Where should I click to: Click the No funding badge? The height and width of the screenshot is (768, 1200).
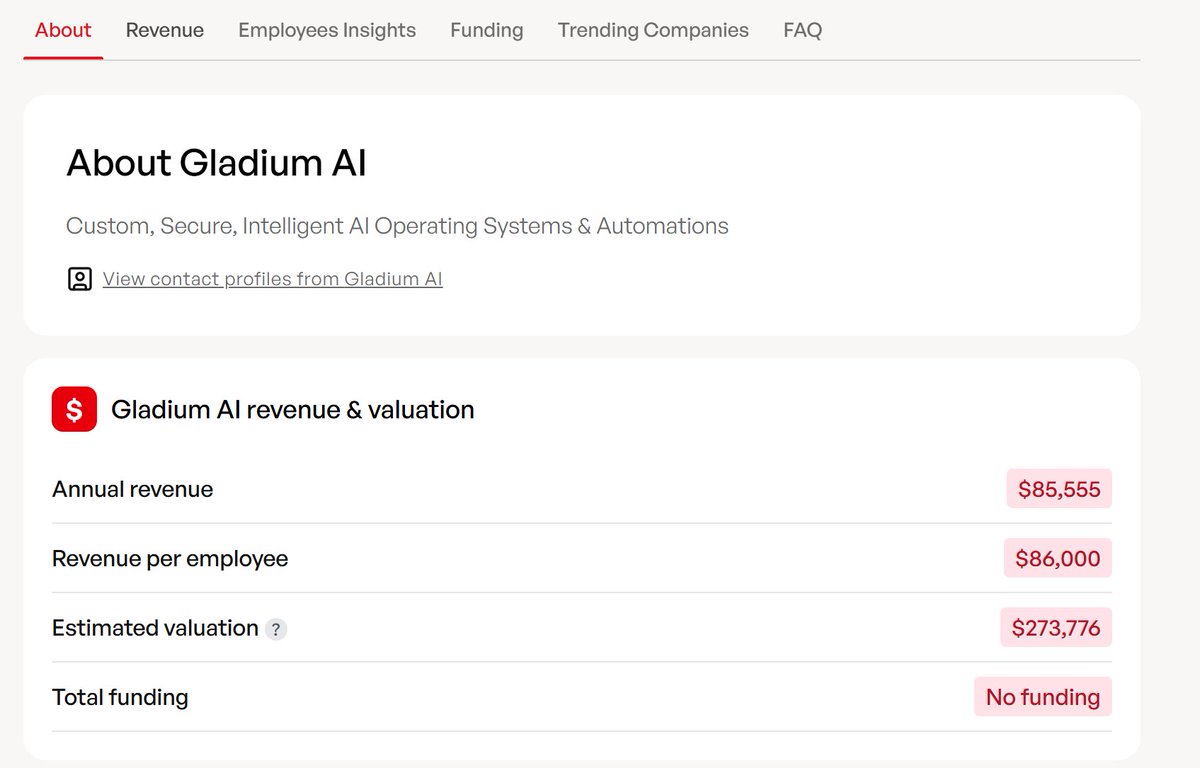coord(1043,697)
